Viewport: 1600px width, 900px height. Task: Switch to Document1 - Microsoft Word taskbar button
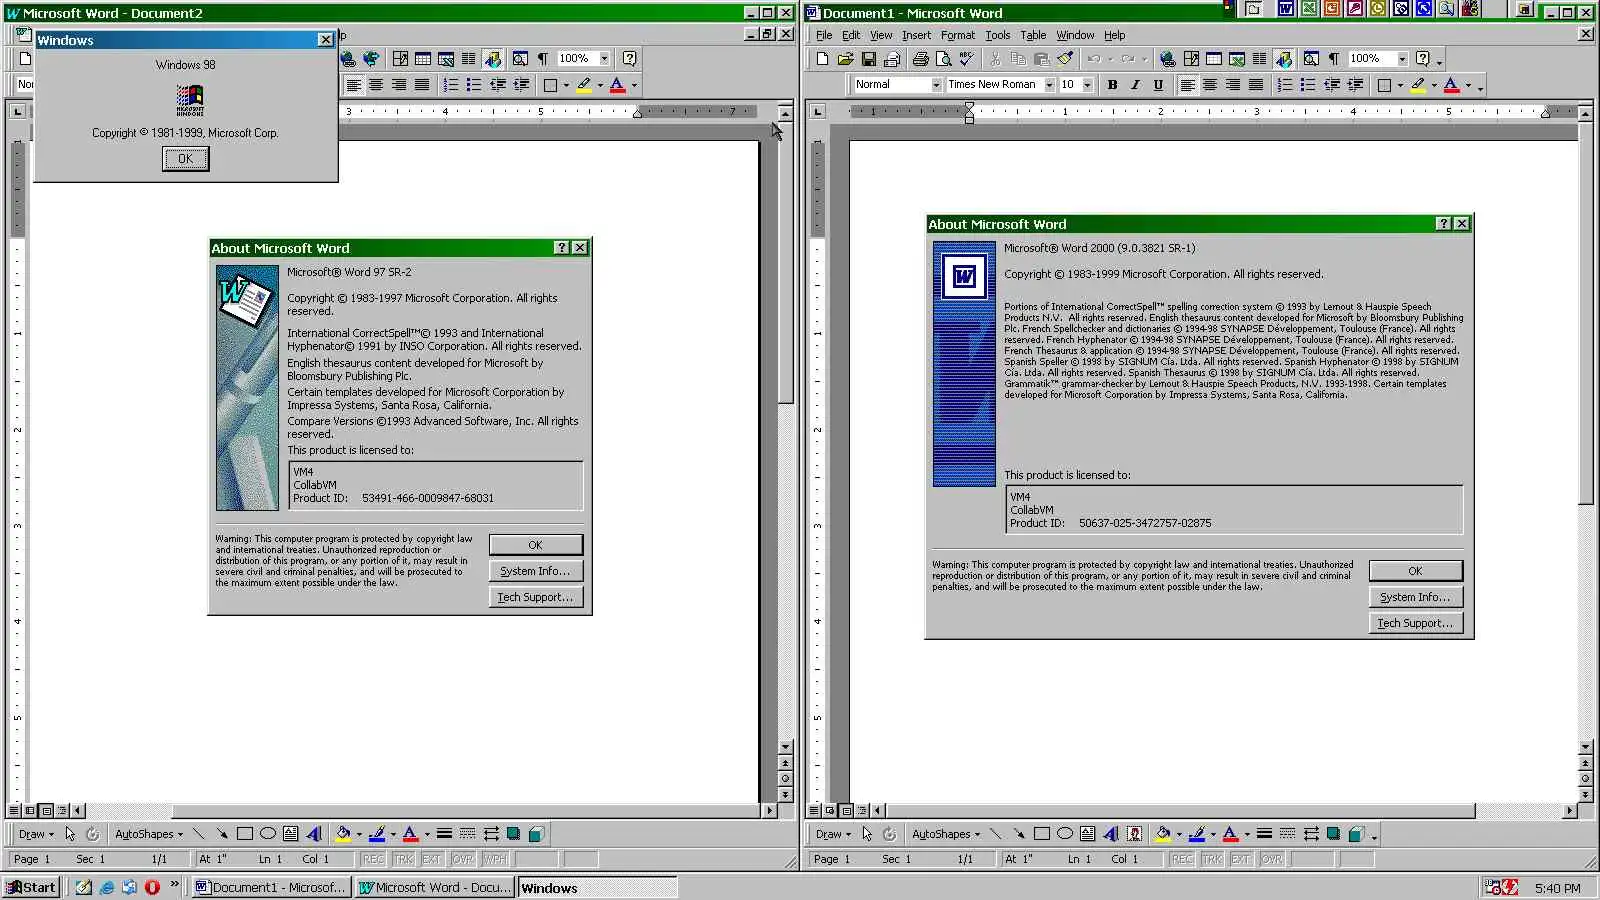[271, 887]
